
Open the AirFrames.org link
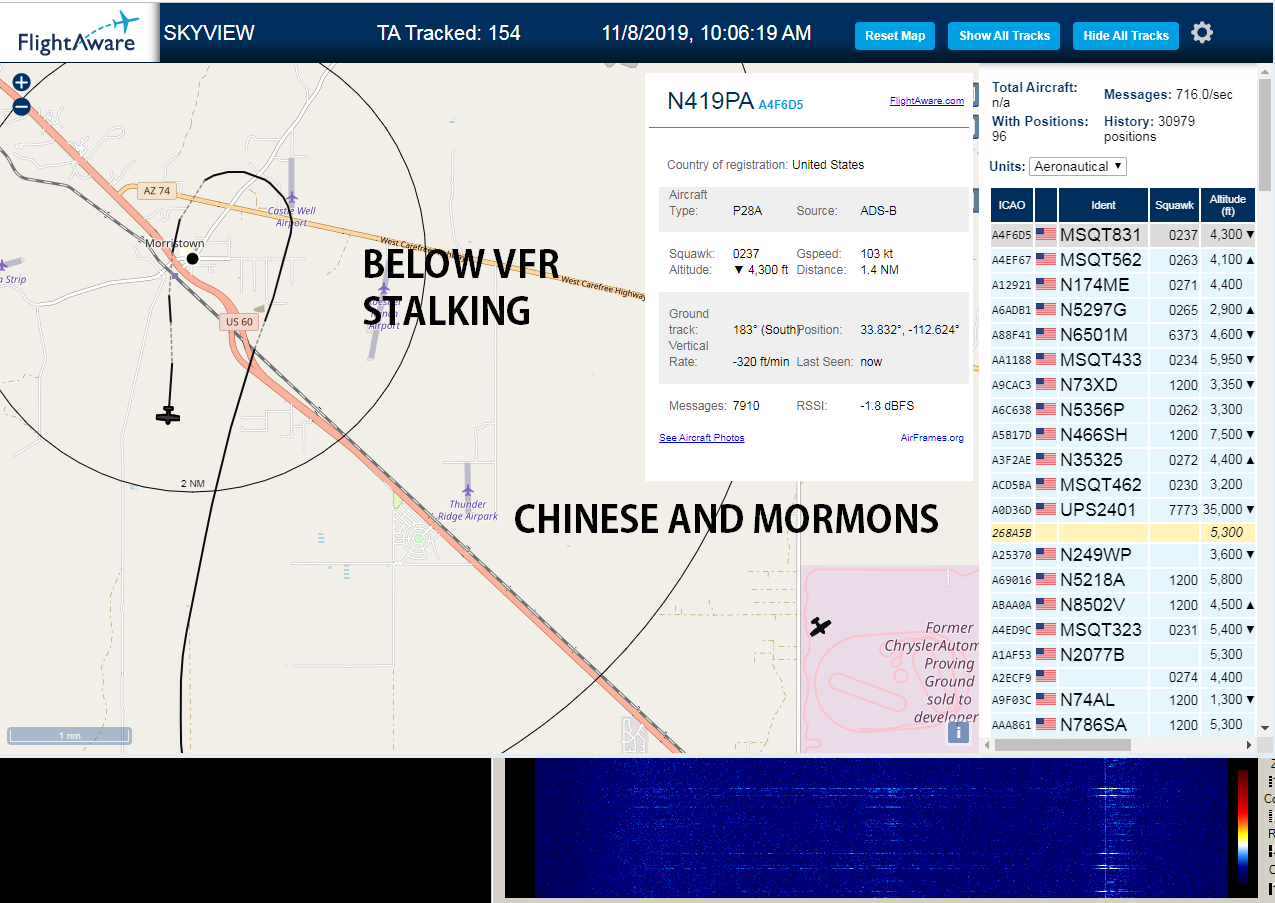932,437
